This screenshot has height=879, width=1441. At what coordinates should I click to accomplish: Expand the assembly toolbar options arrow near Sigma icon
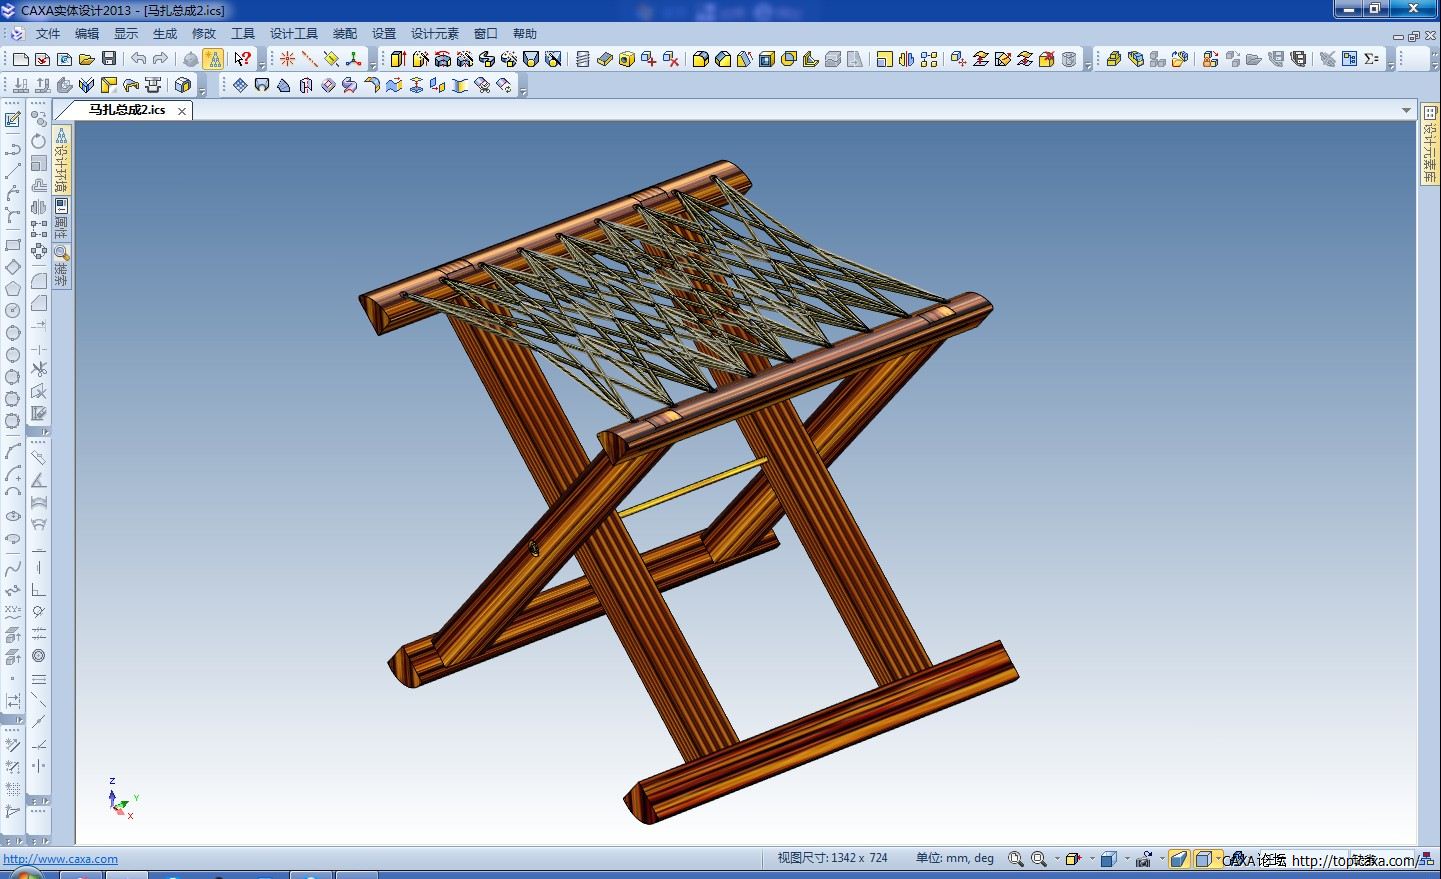[x=1391, y=64]
